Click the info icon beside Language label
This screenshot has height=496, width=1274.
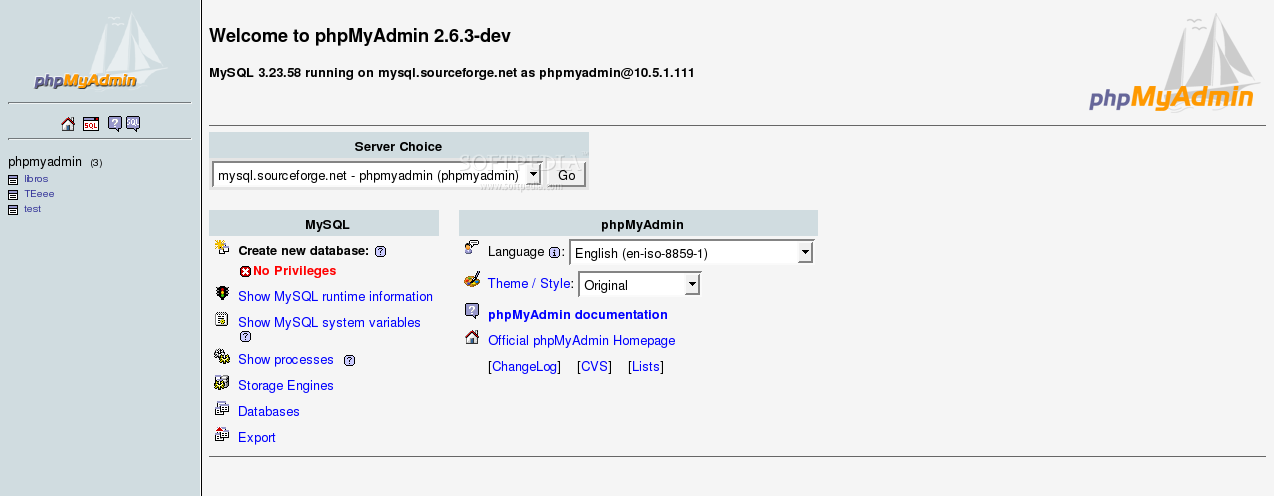(554, 253)
